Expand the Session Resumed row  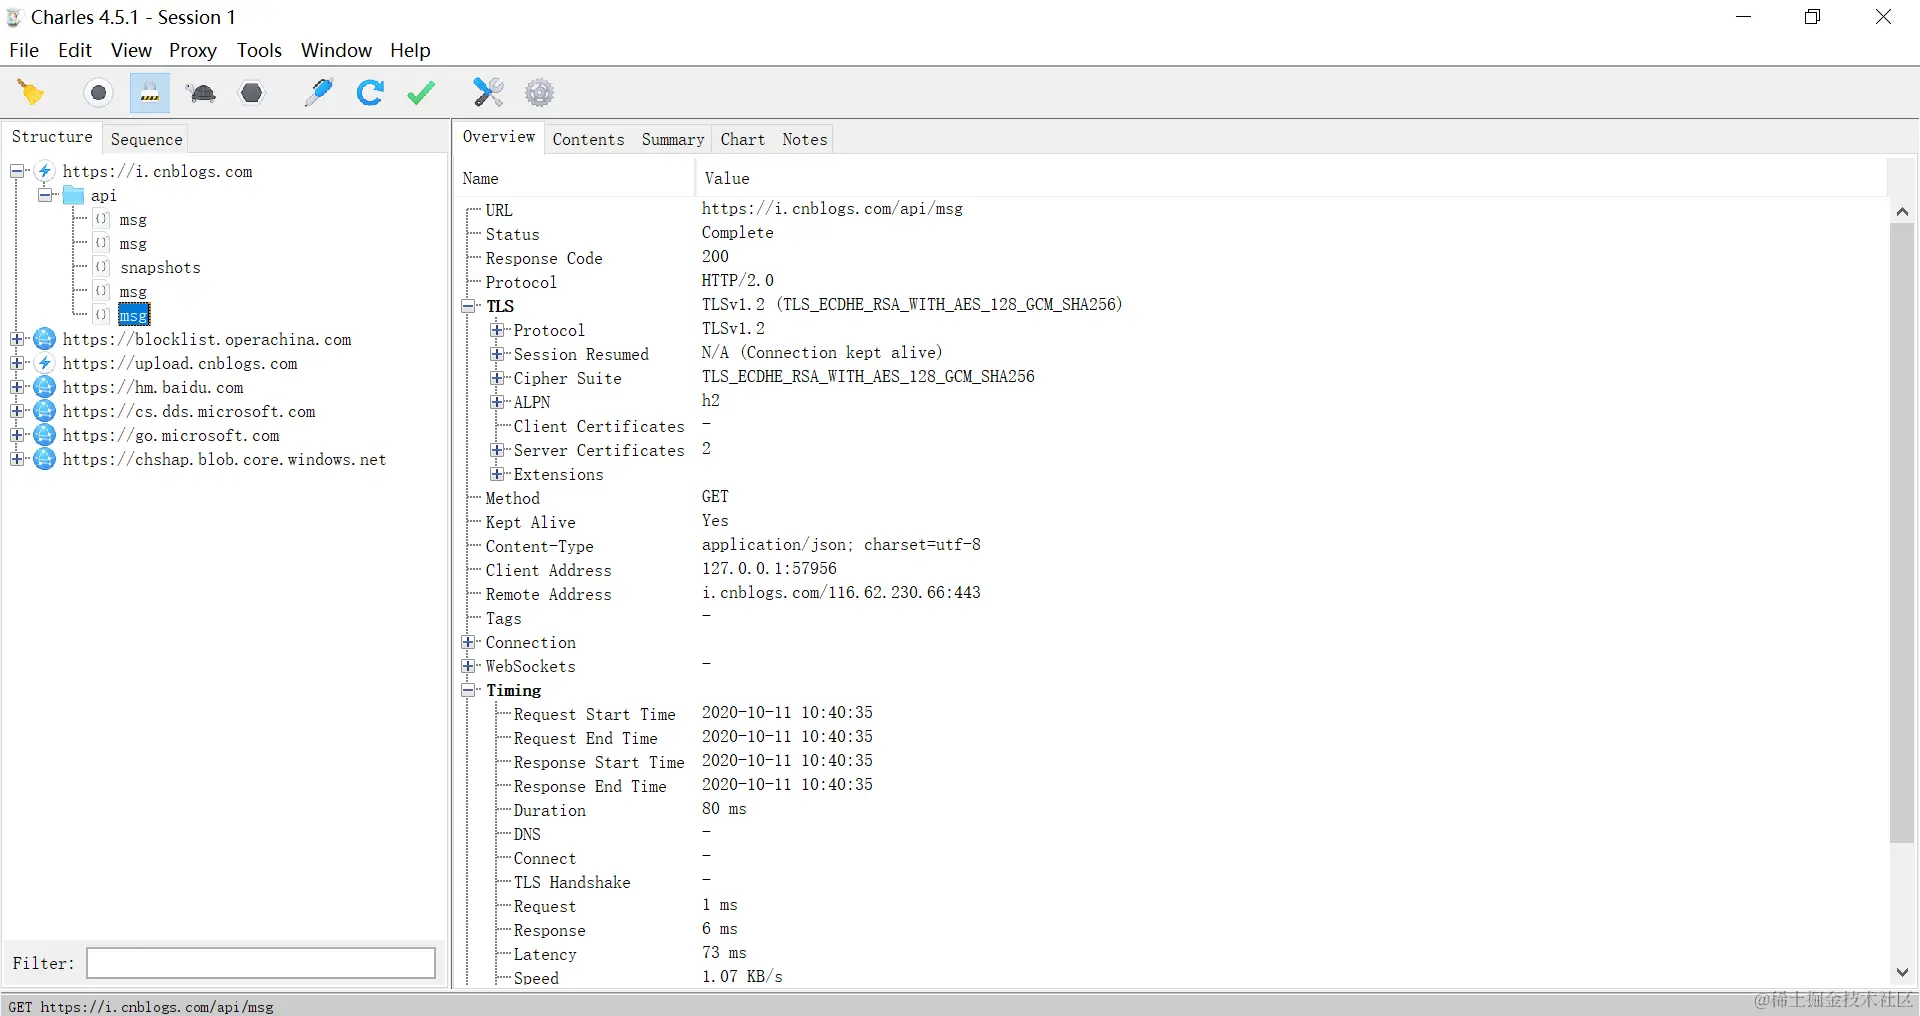coord(496,354)
